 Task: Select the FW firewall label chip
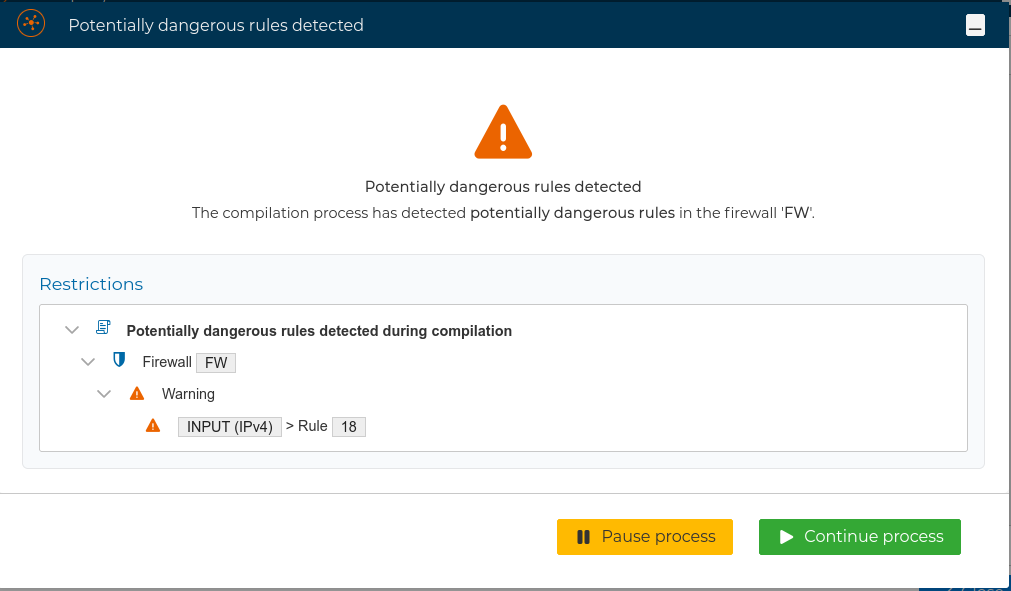pos(215,362)
